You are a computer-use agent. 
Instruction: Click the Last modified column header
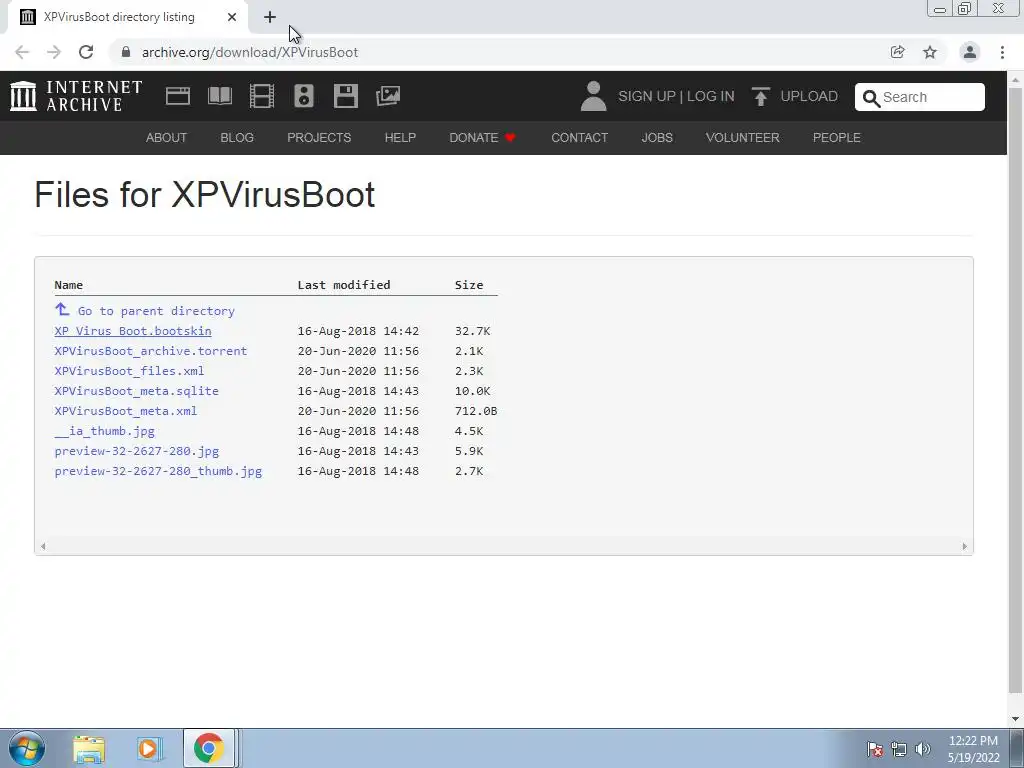click(344, 285)
